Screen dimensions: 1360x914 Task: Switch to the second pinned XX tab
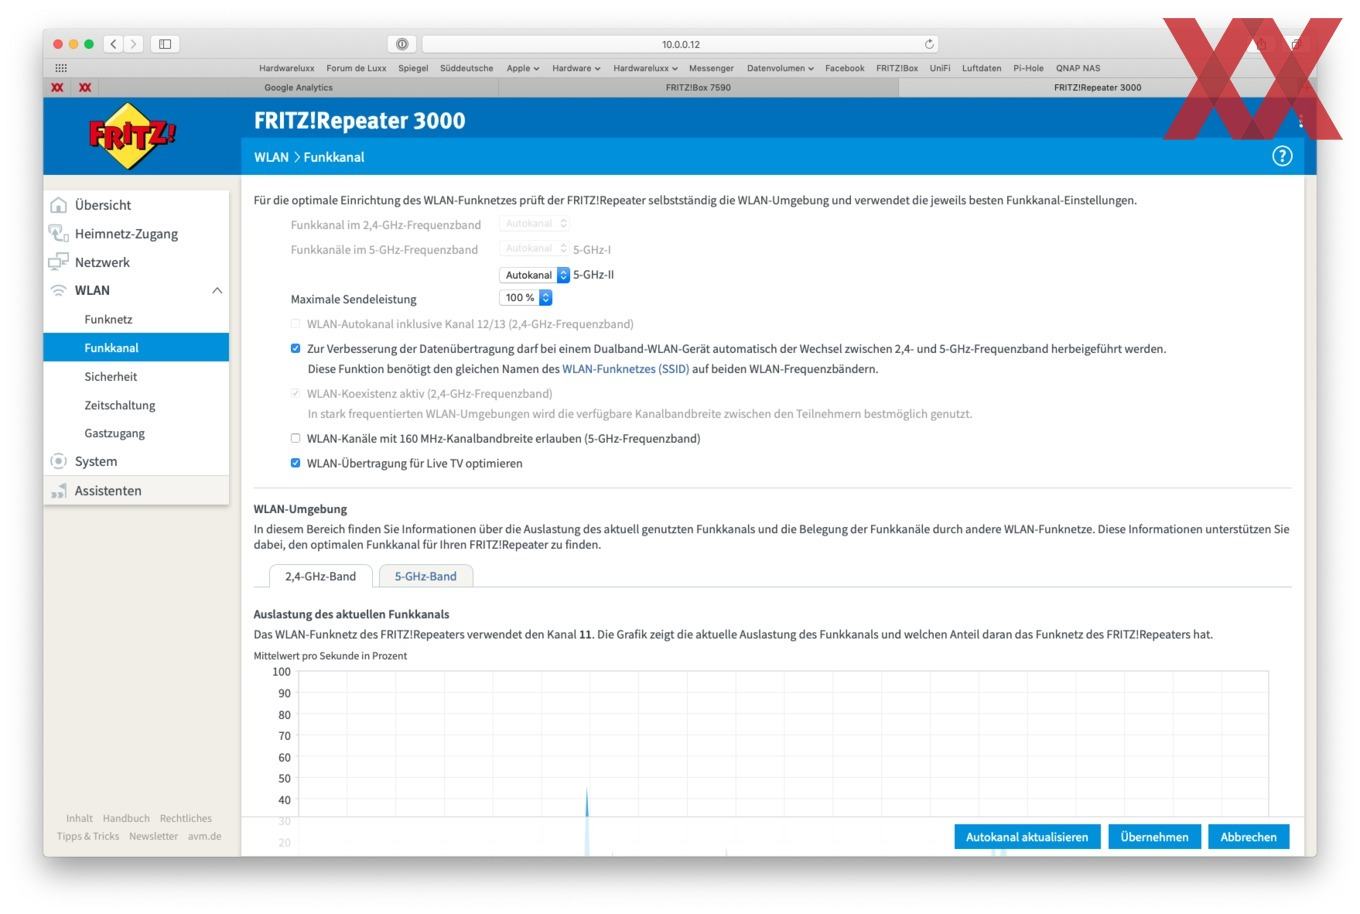click(85, 87)
